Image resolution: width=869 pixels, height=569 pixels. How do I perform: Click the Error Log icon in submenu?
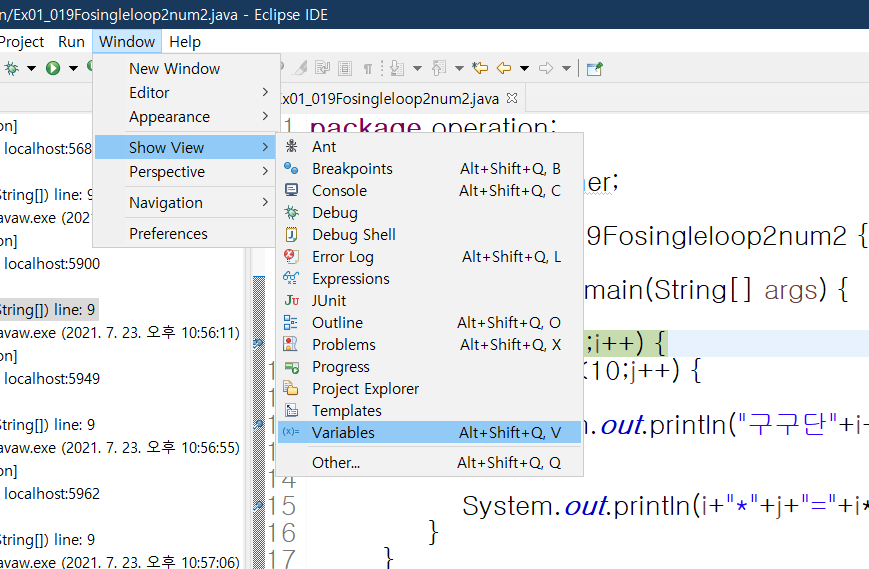[291, 257]
